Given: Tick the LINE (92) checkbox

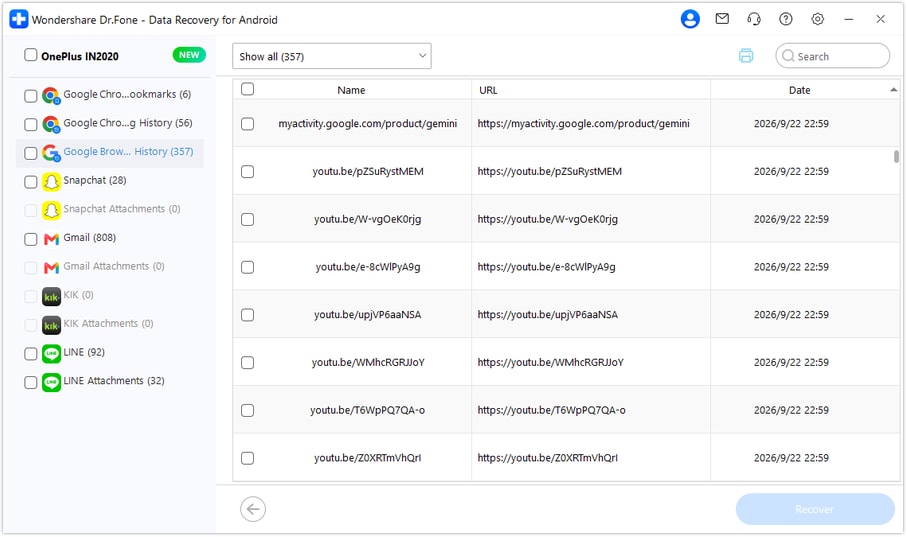Looking at the screenshot, I should [31, 354].
